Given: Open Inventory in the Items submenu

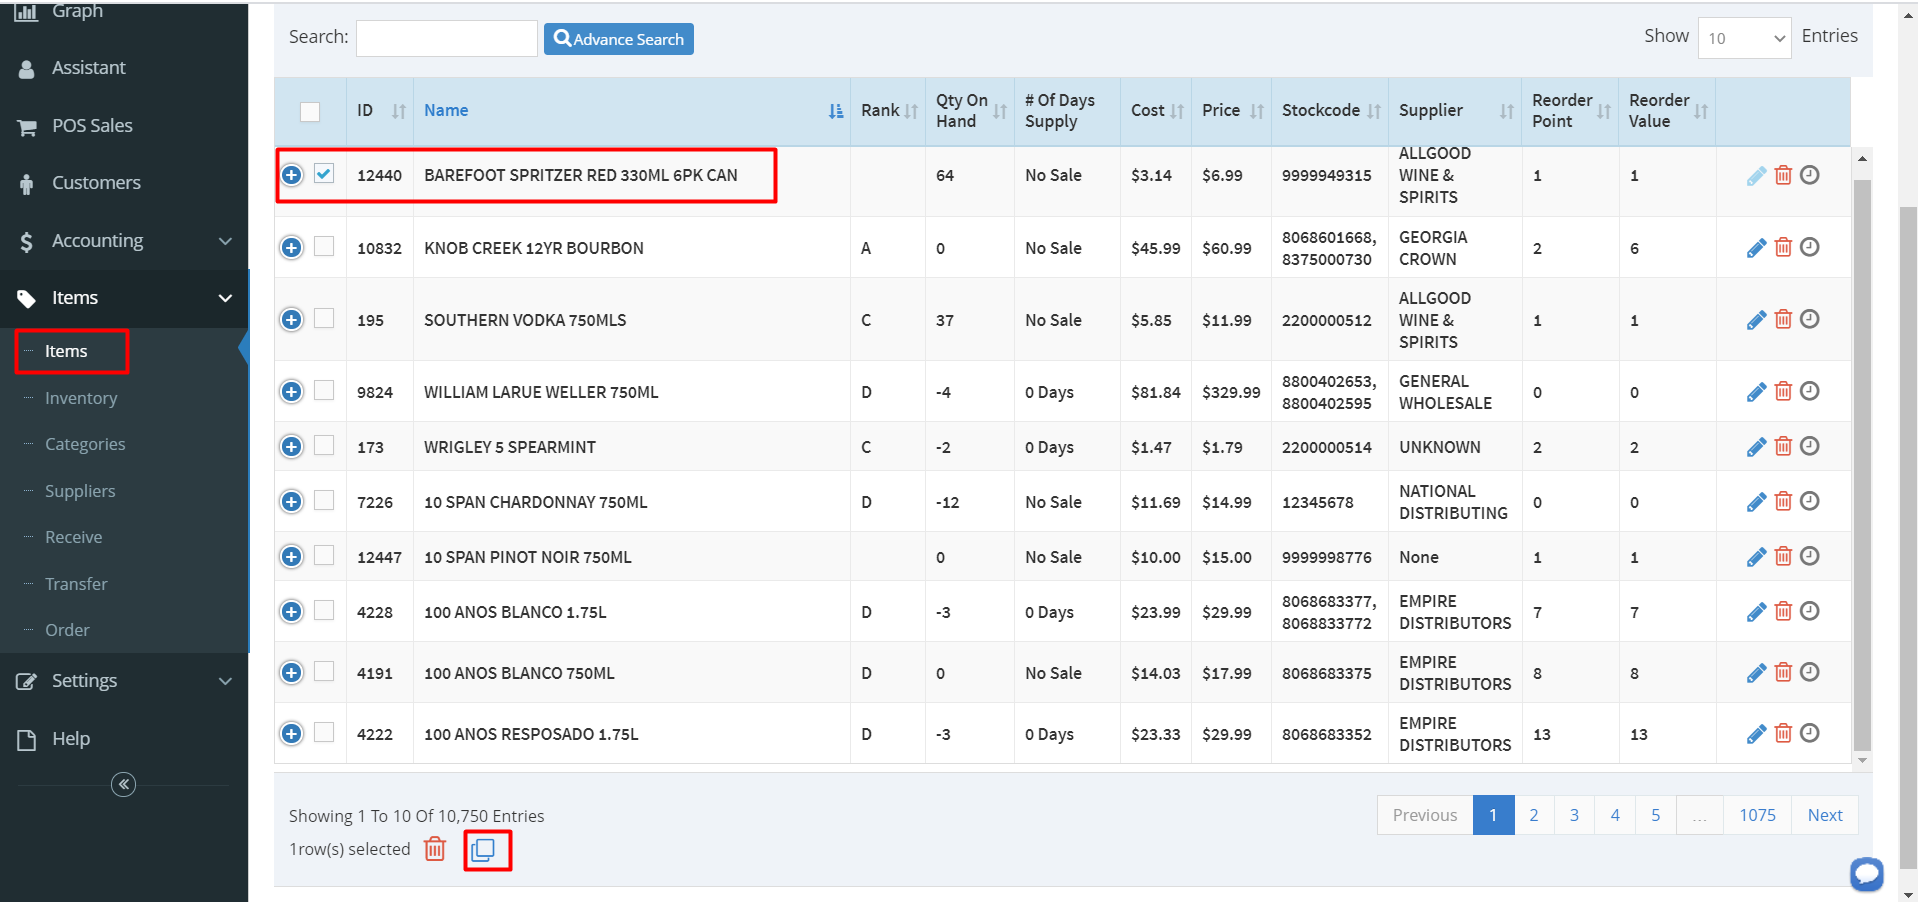Looking at the screenshot, I should click(81, 398).
